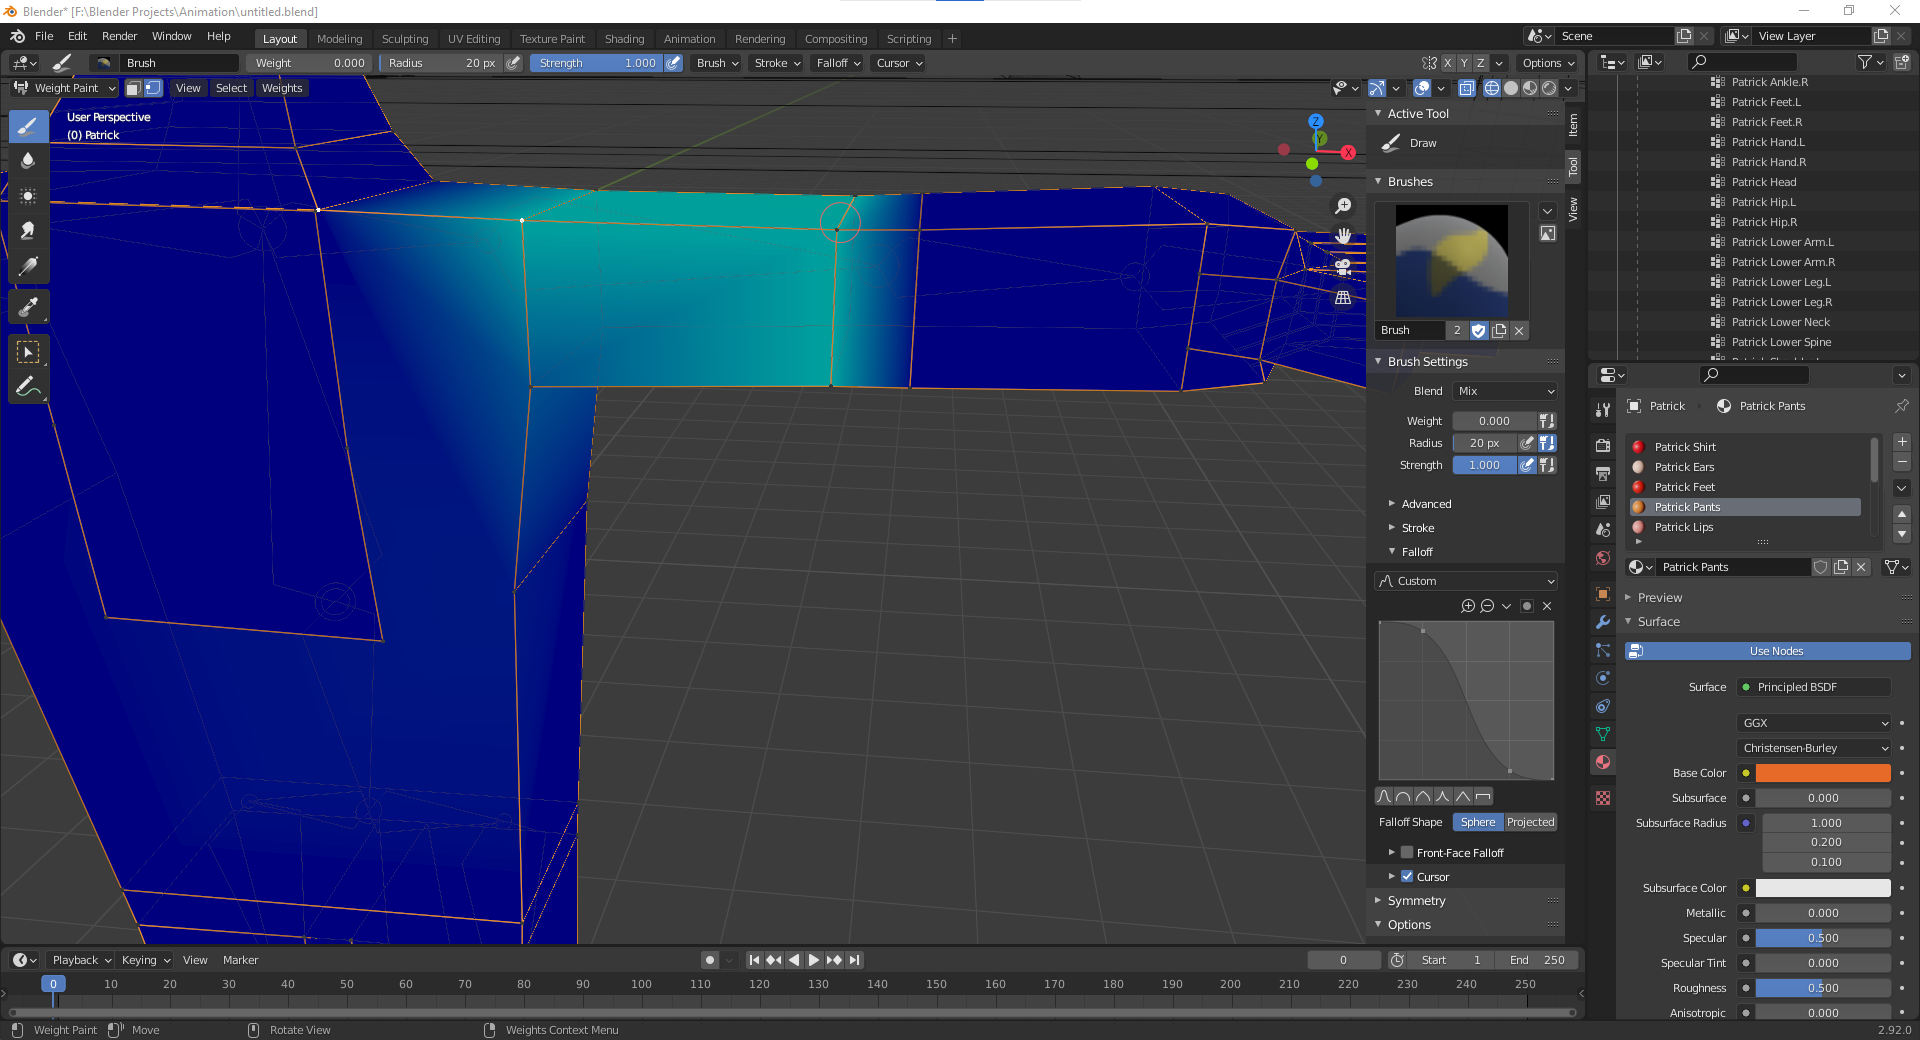Expand the Advanced brush settings panel

click(x=1426, y=504)
